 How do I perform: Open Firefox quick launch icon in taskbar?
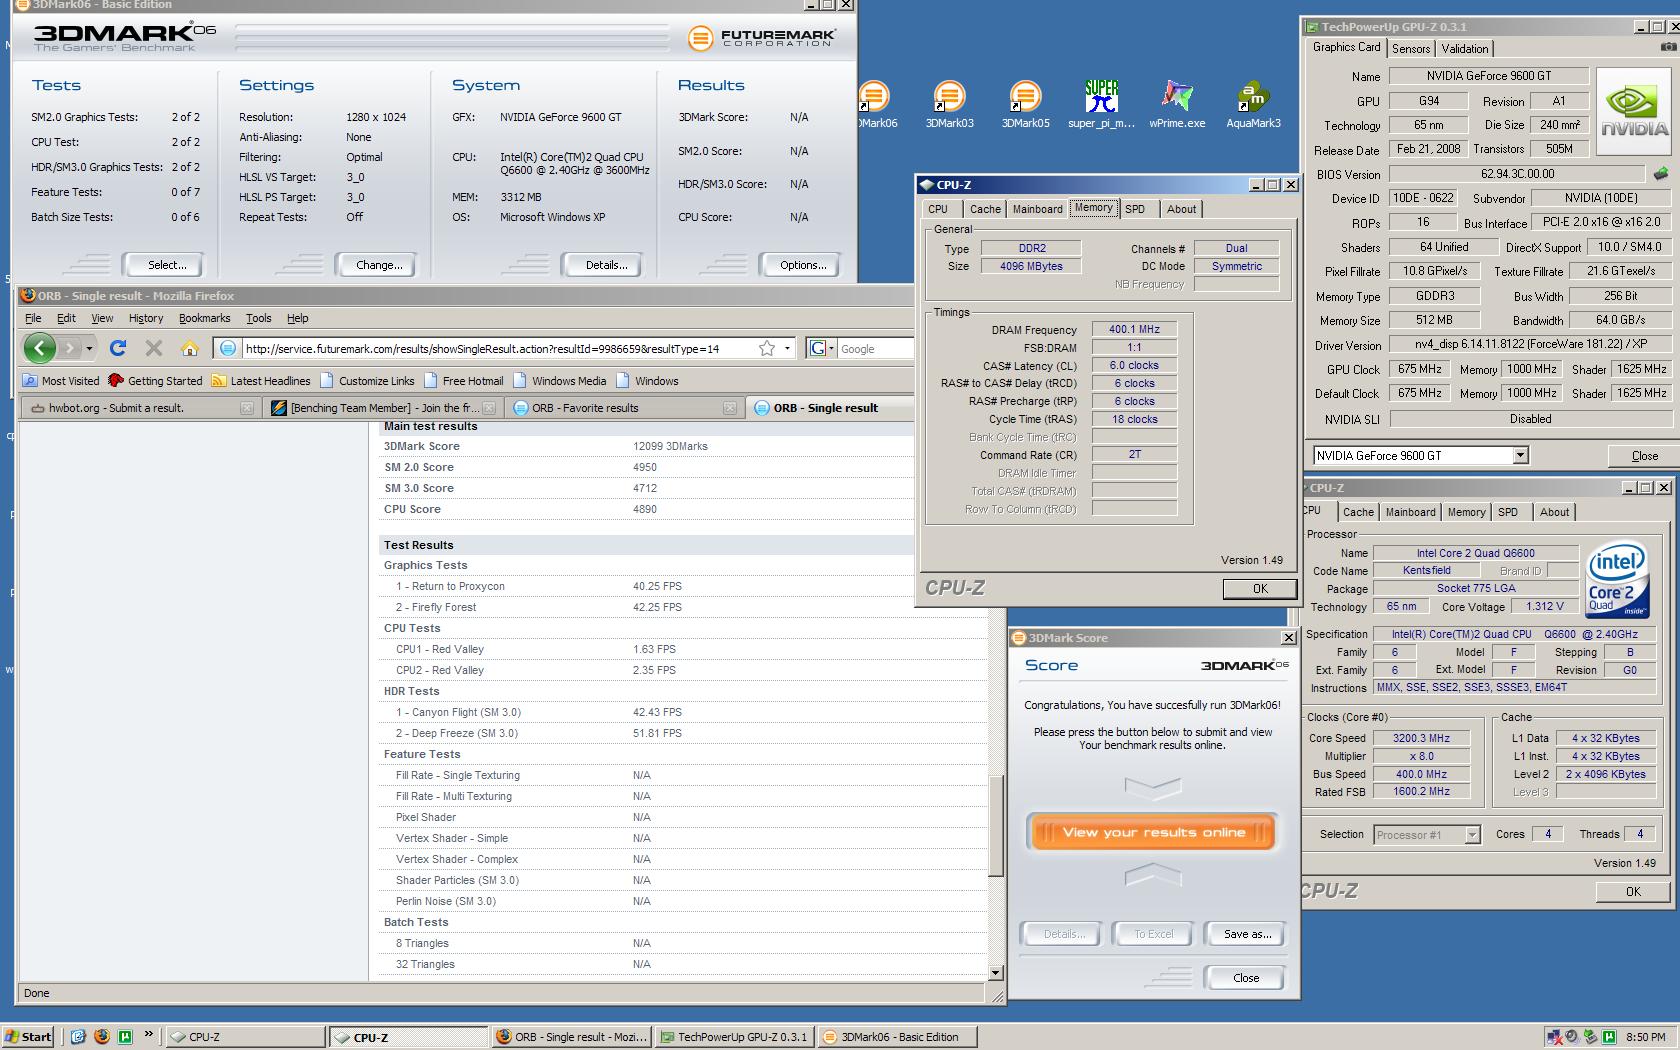click(101, 1037)
